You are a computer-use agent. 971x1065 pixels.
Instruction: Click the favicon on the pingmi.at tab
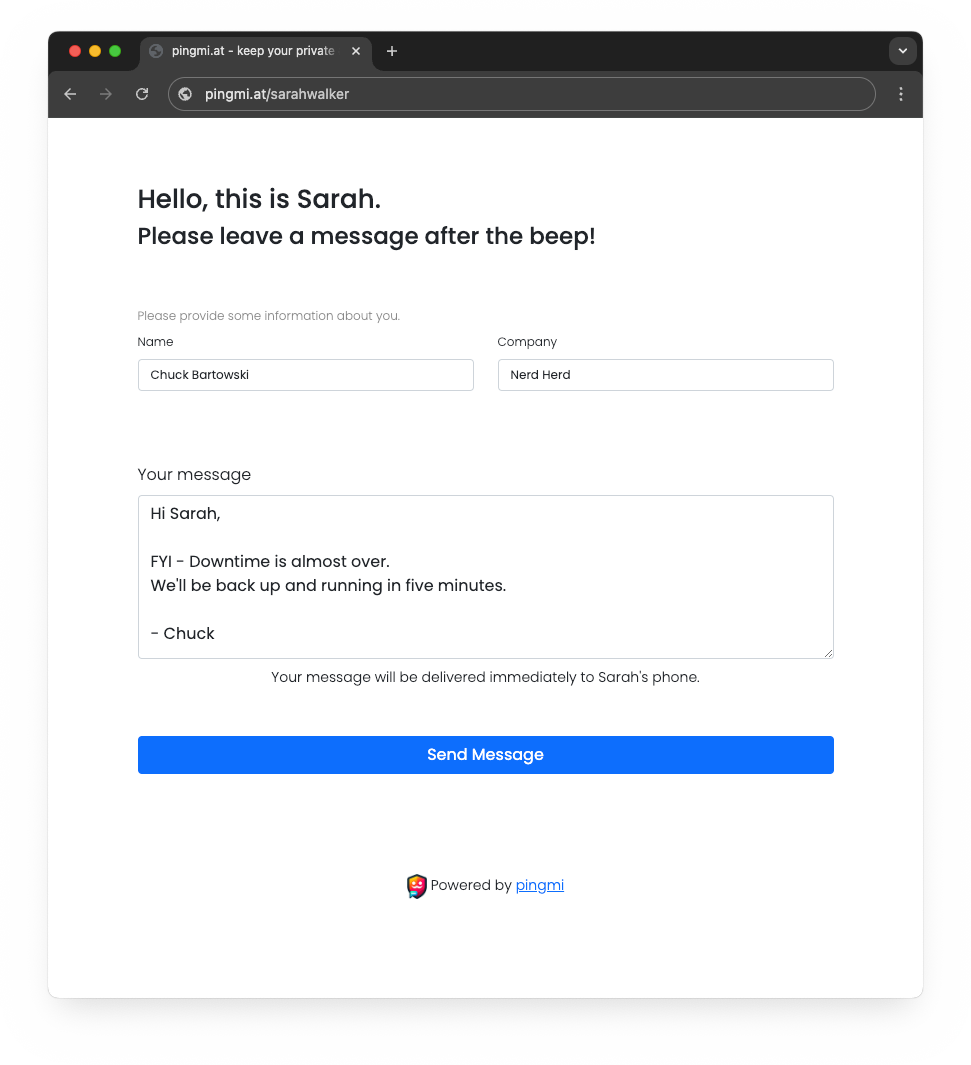click(154, 51)
